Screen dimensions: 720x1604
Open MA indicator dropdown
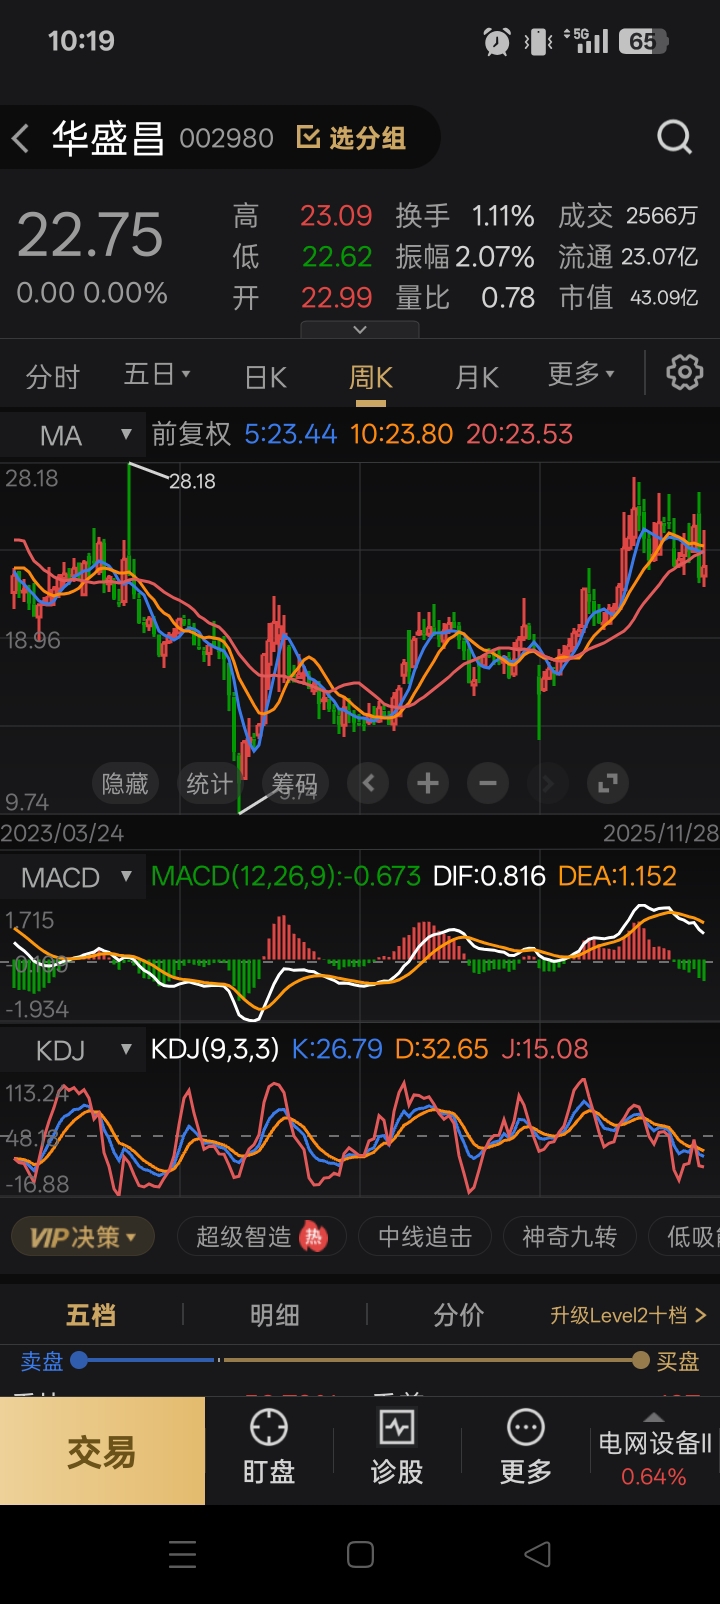(x=73, y=435)
